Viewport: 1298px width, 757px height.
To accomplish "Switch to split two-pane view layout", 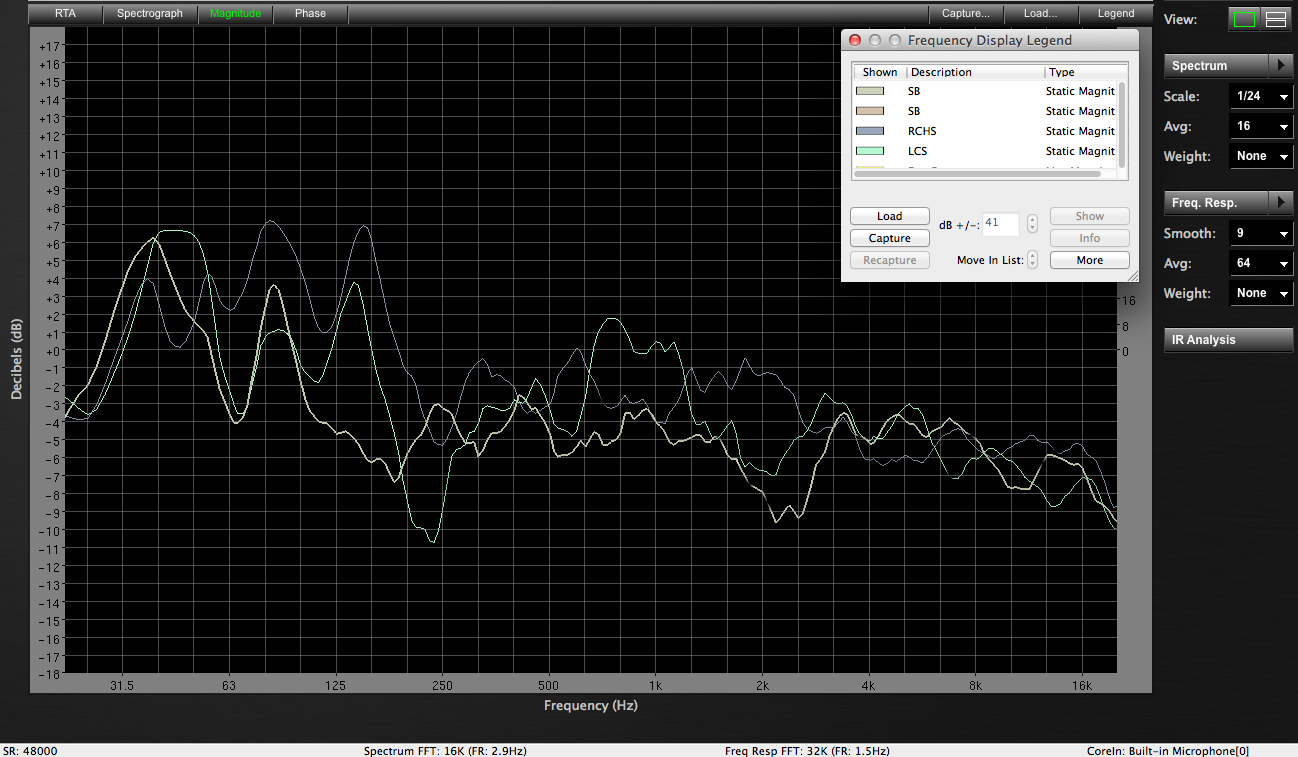I will tap(1276, 19).
